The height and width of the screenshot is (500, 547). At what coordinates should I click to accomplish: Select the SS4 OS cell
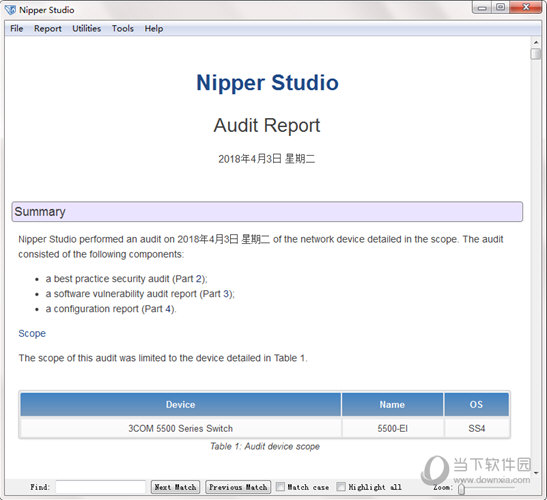pos(476,428)
